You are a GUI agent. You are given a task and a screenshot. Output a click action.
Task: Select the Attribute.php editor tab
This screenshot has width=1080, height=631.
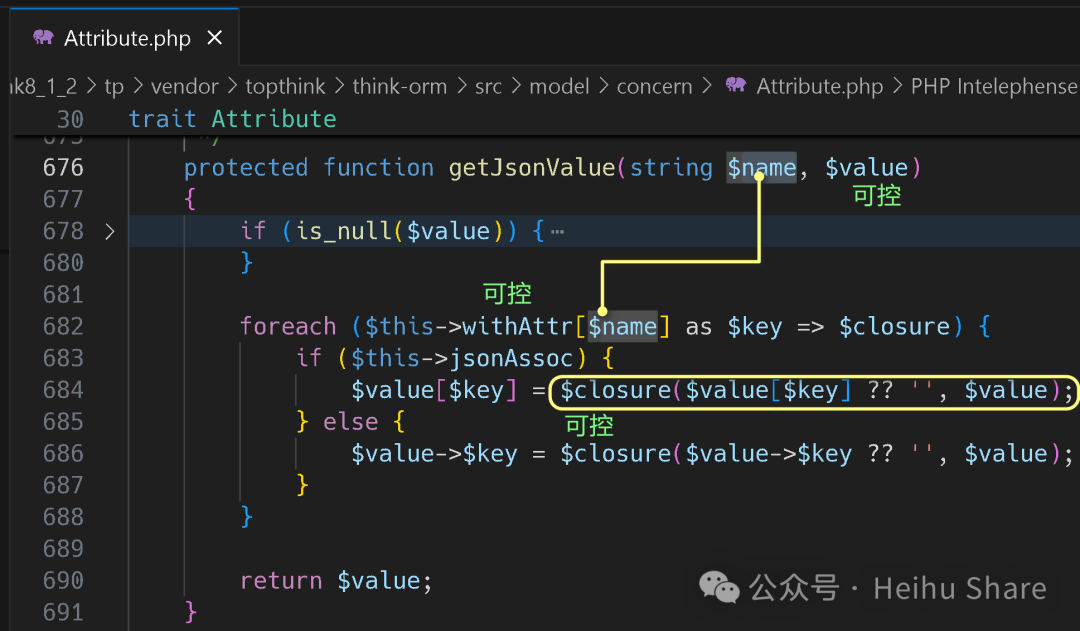point(125,38)
